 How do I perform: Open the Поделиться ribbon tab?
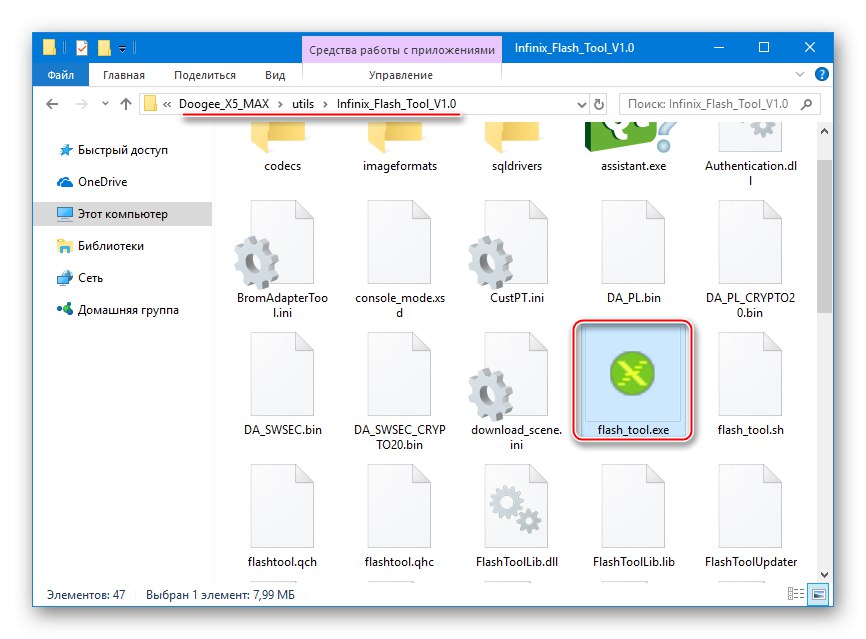[x=205, y=75]
